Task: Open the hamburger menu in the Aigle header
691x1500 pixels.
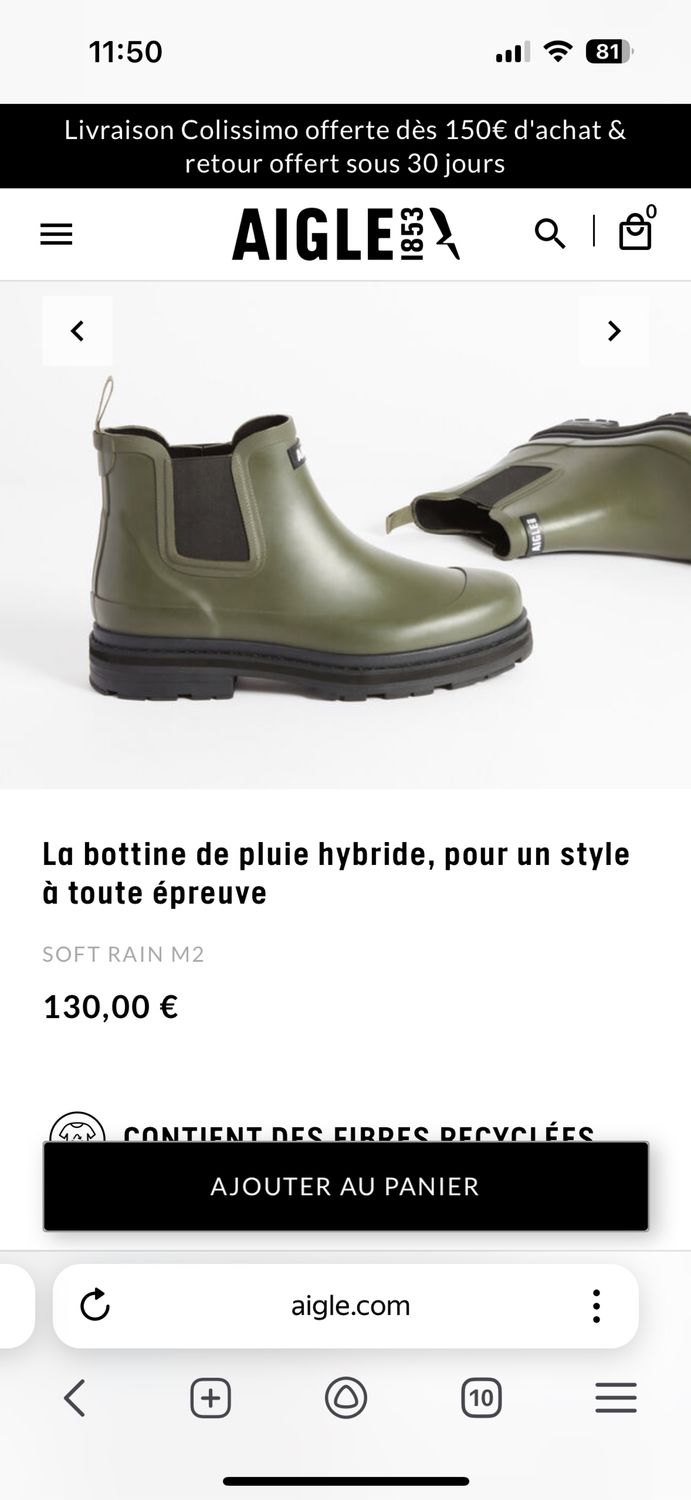Action: 56,234
